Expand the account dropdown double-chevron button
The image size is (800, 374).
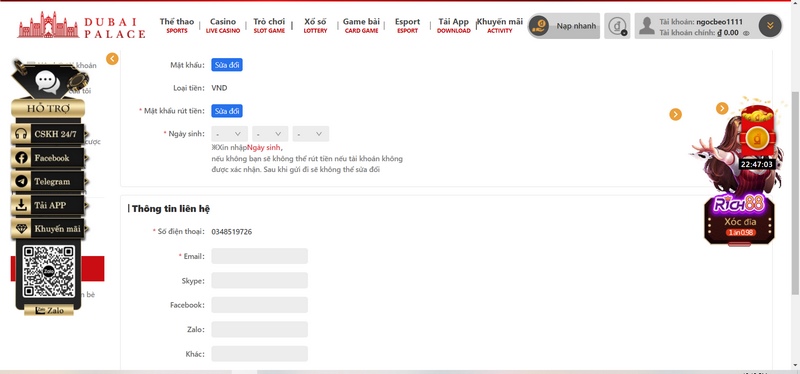[x=770, y=26]
